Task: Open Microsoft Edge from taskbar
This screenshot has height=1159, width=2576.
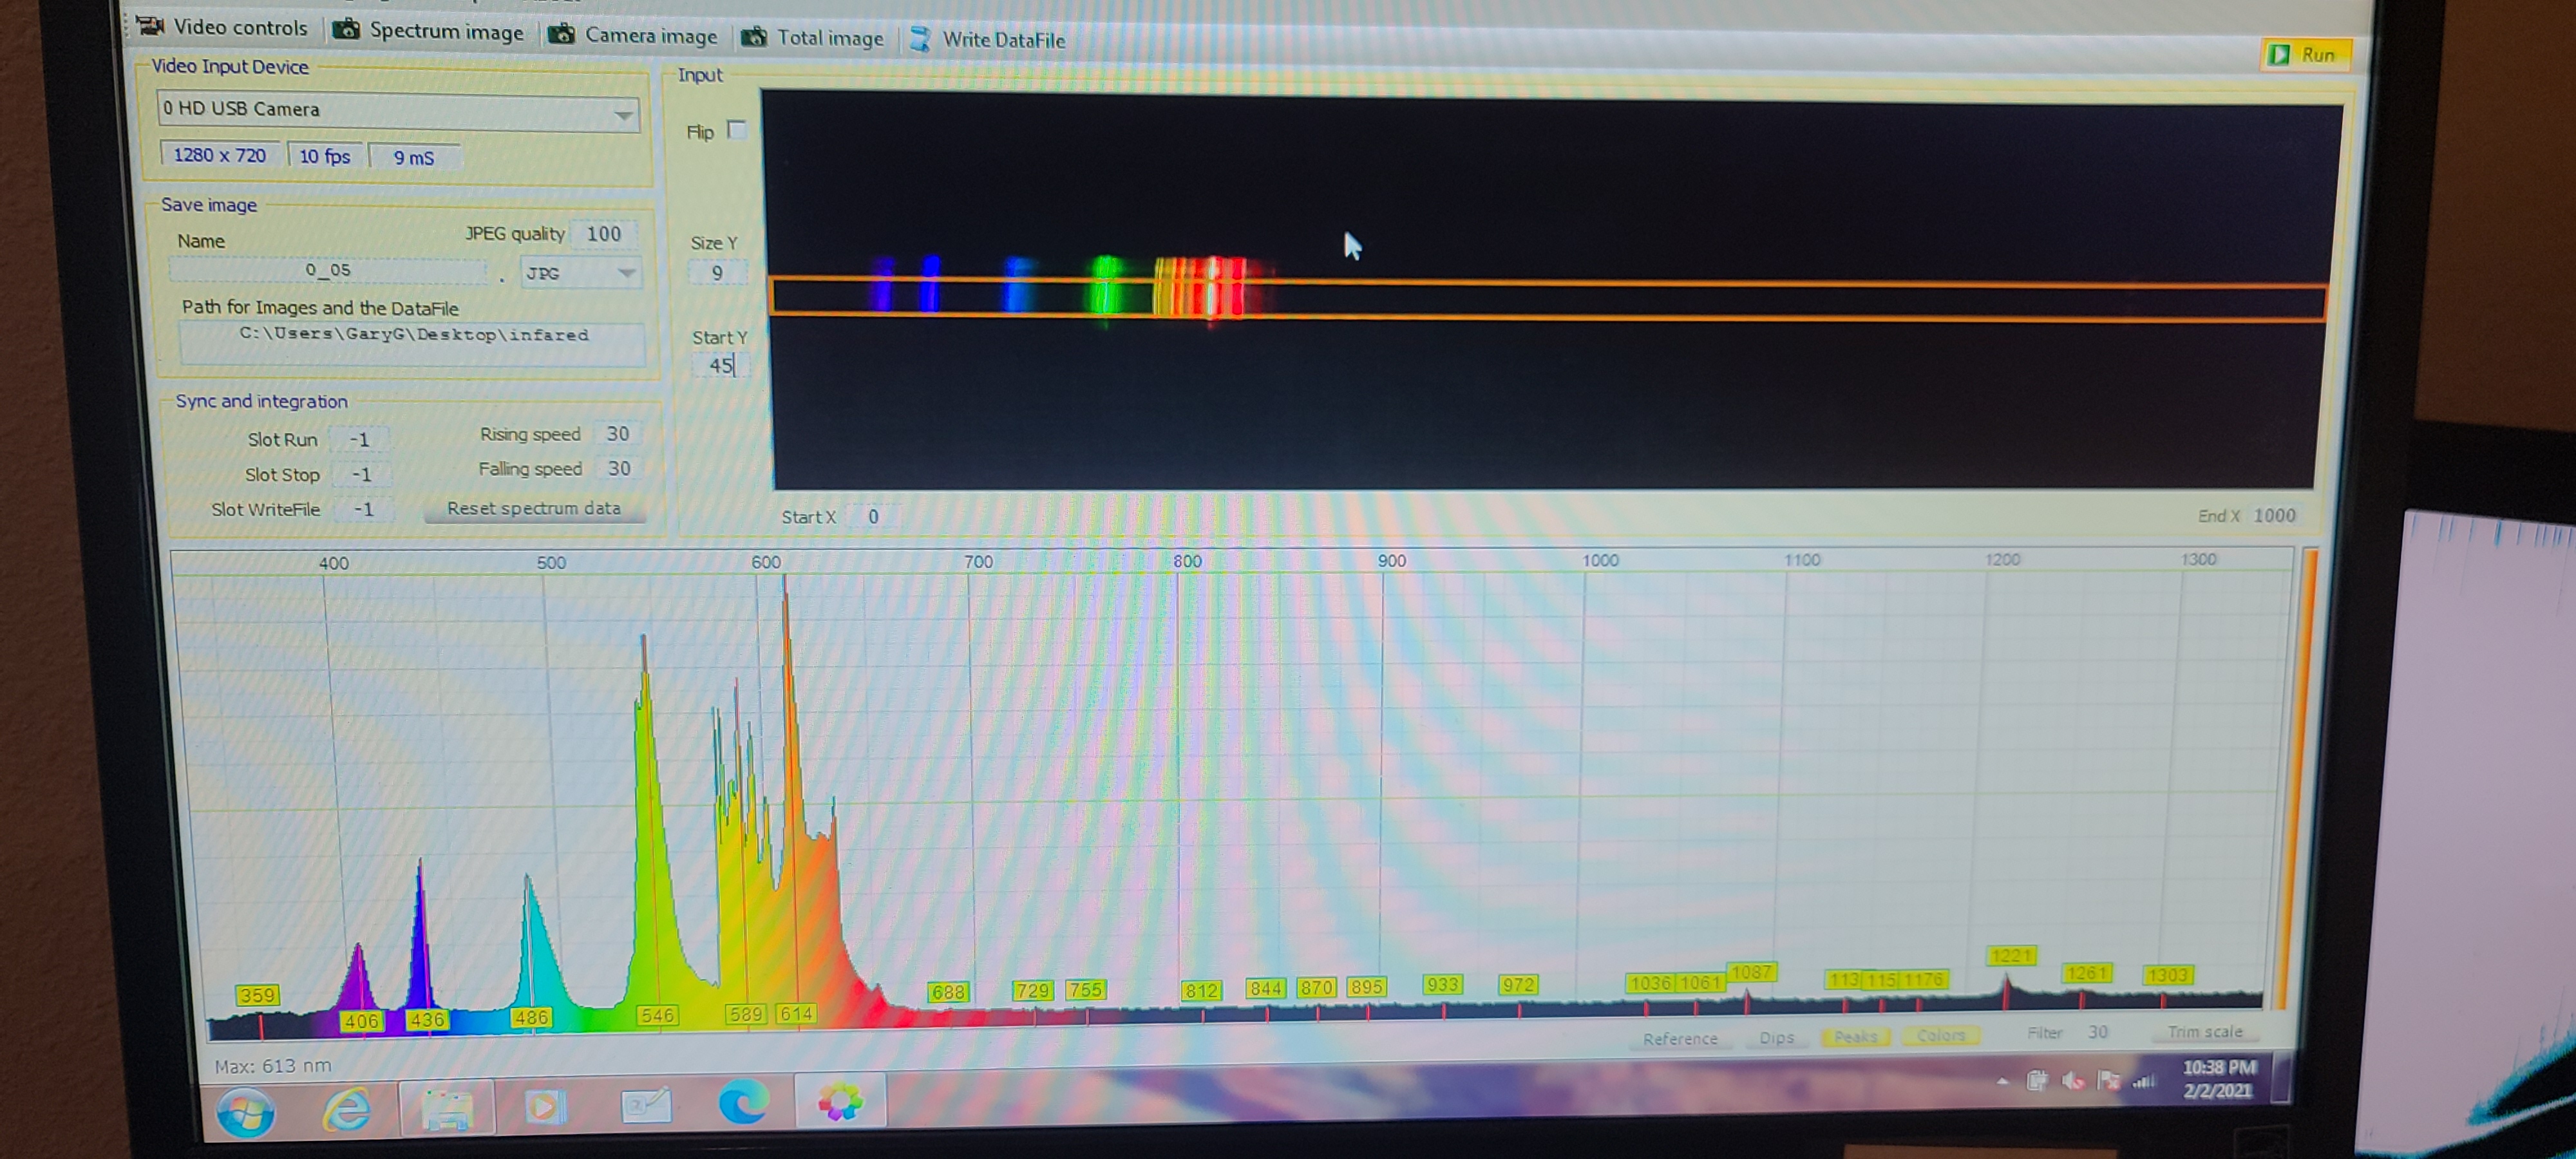Action: 743,1102
